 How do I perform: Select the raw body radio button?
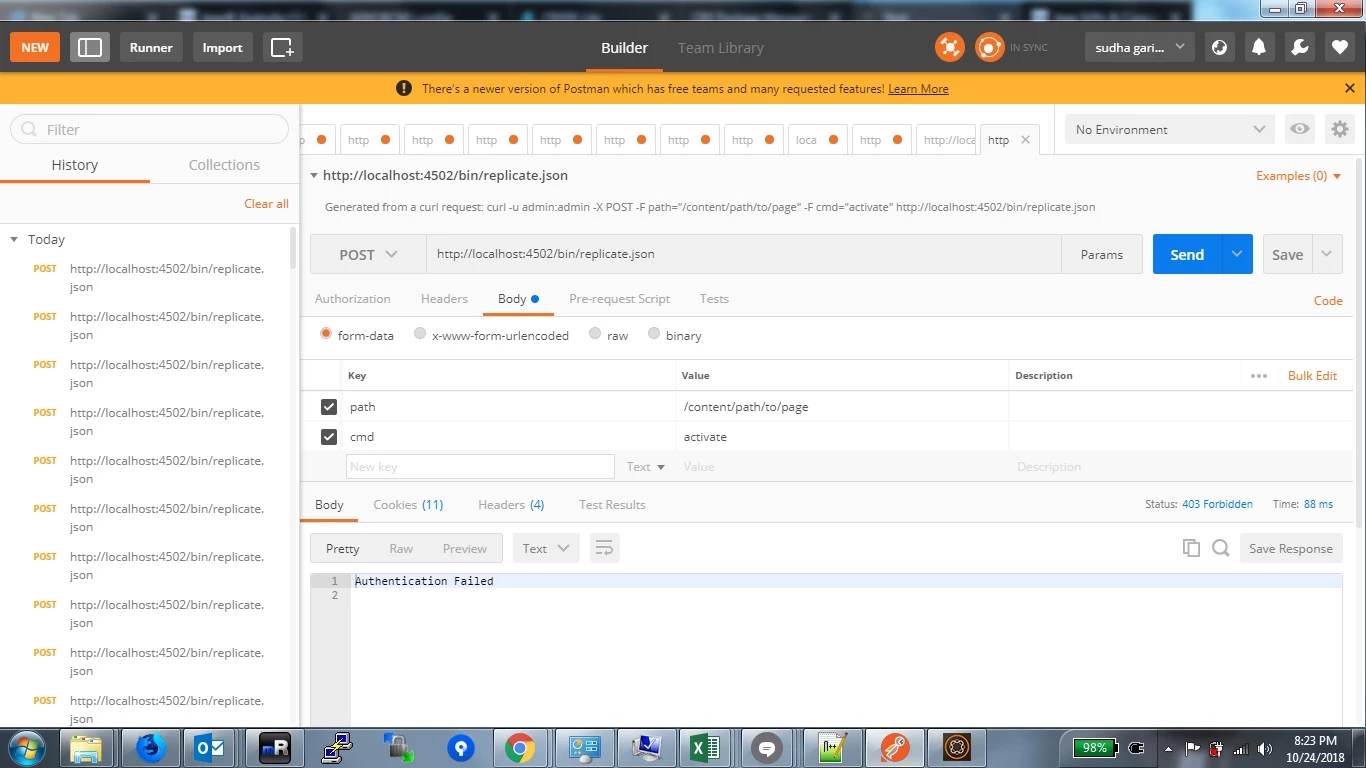pyautogui.click(x=595, y=334)
